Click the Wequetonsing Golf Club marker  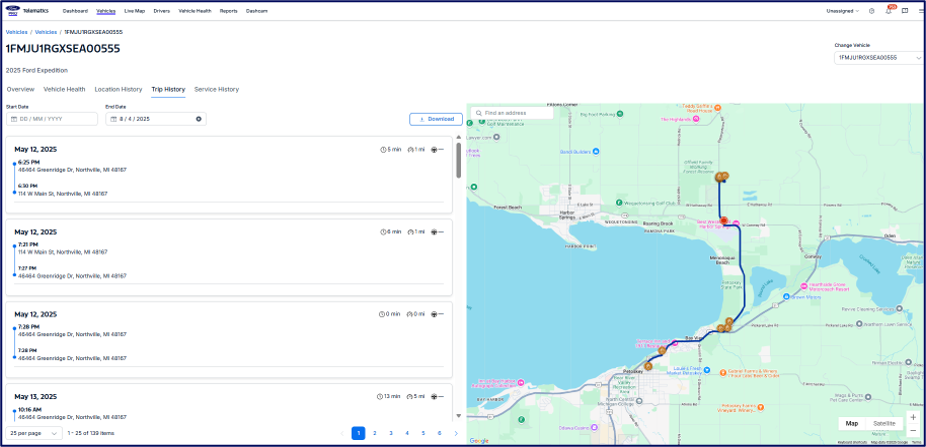pos(619,203)
